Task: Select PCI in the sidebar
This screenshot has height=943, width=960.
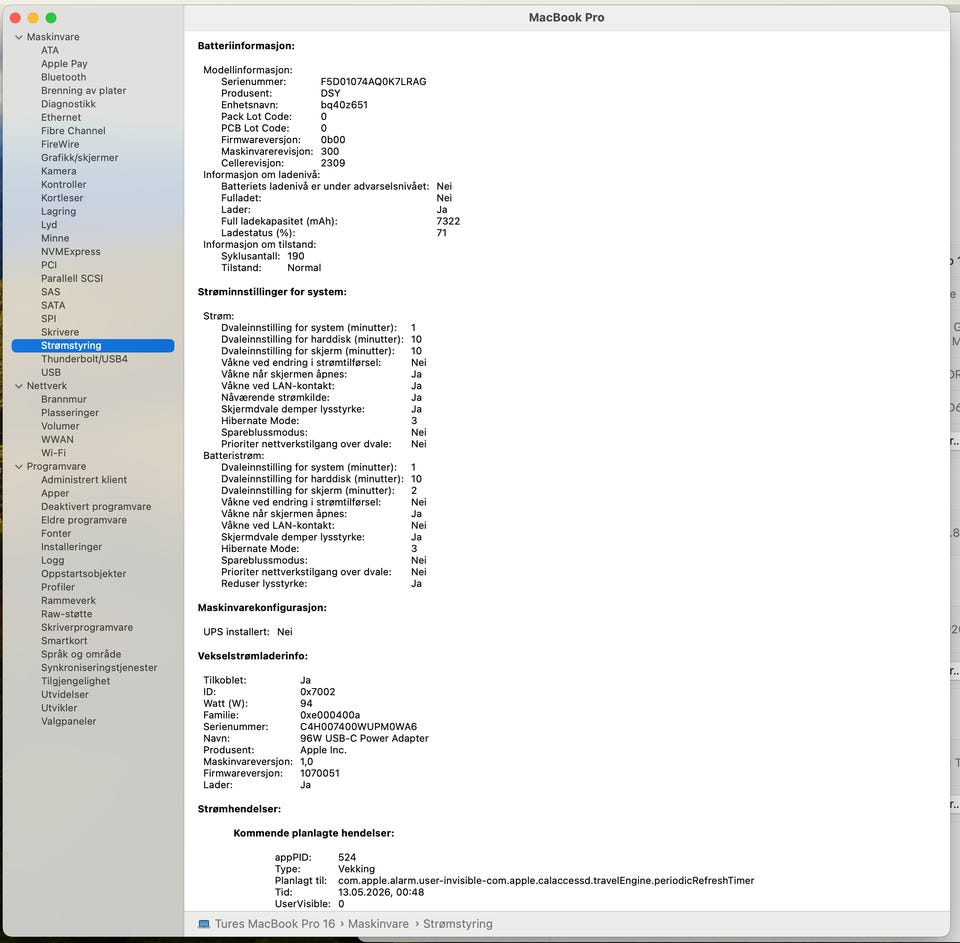Action: pos(49,265)
